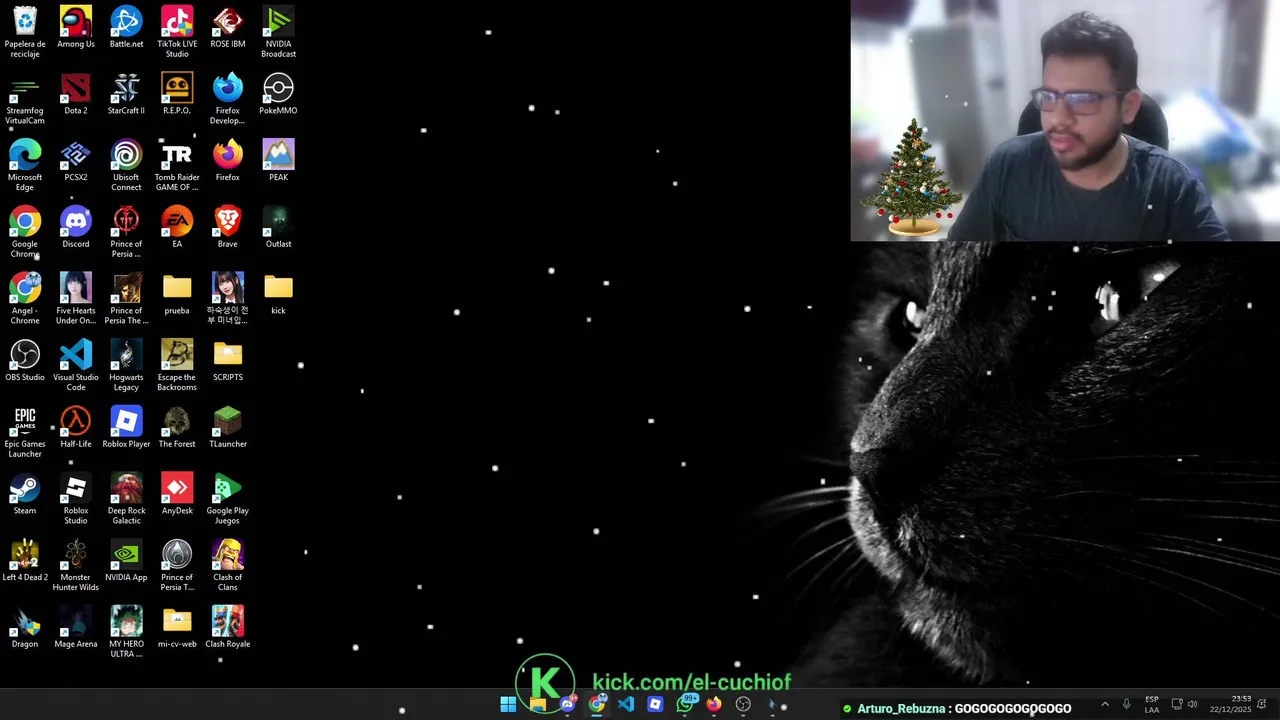Select the Discord desktop icon
This screenshot has height=720, width=1280.
pos(76,228)
